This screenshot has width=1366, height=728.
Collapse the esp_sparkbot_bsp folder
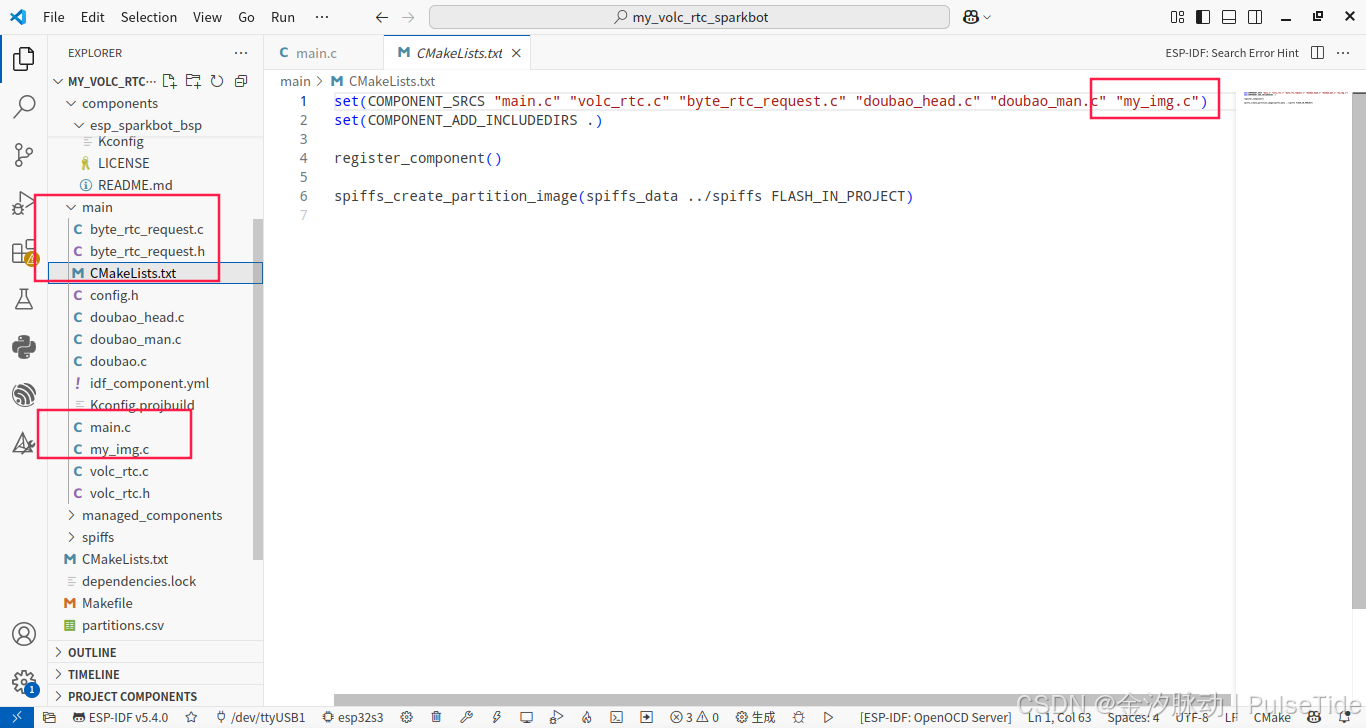point(80,125)
